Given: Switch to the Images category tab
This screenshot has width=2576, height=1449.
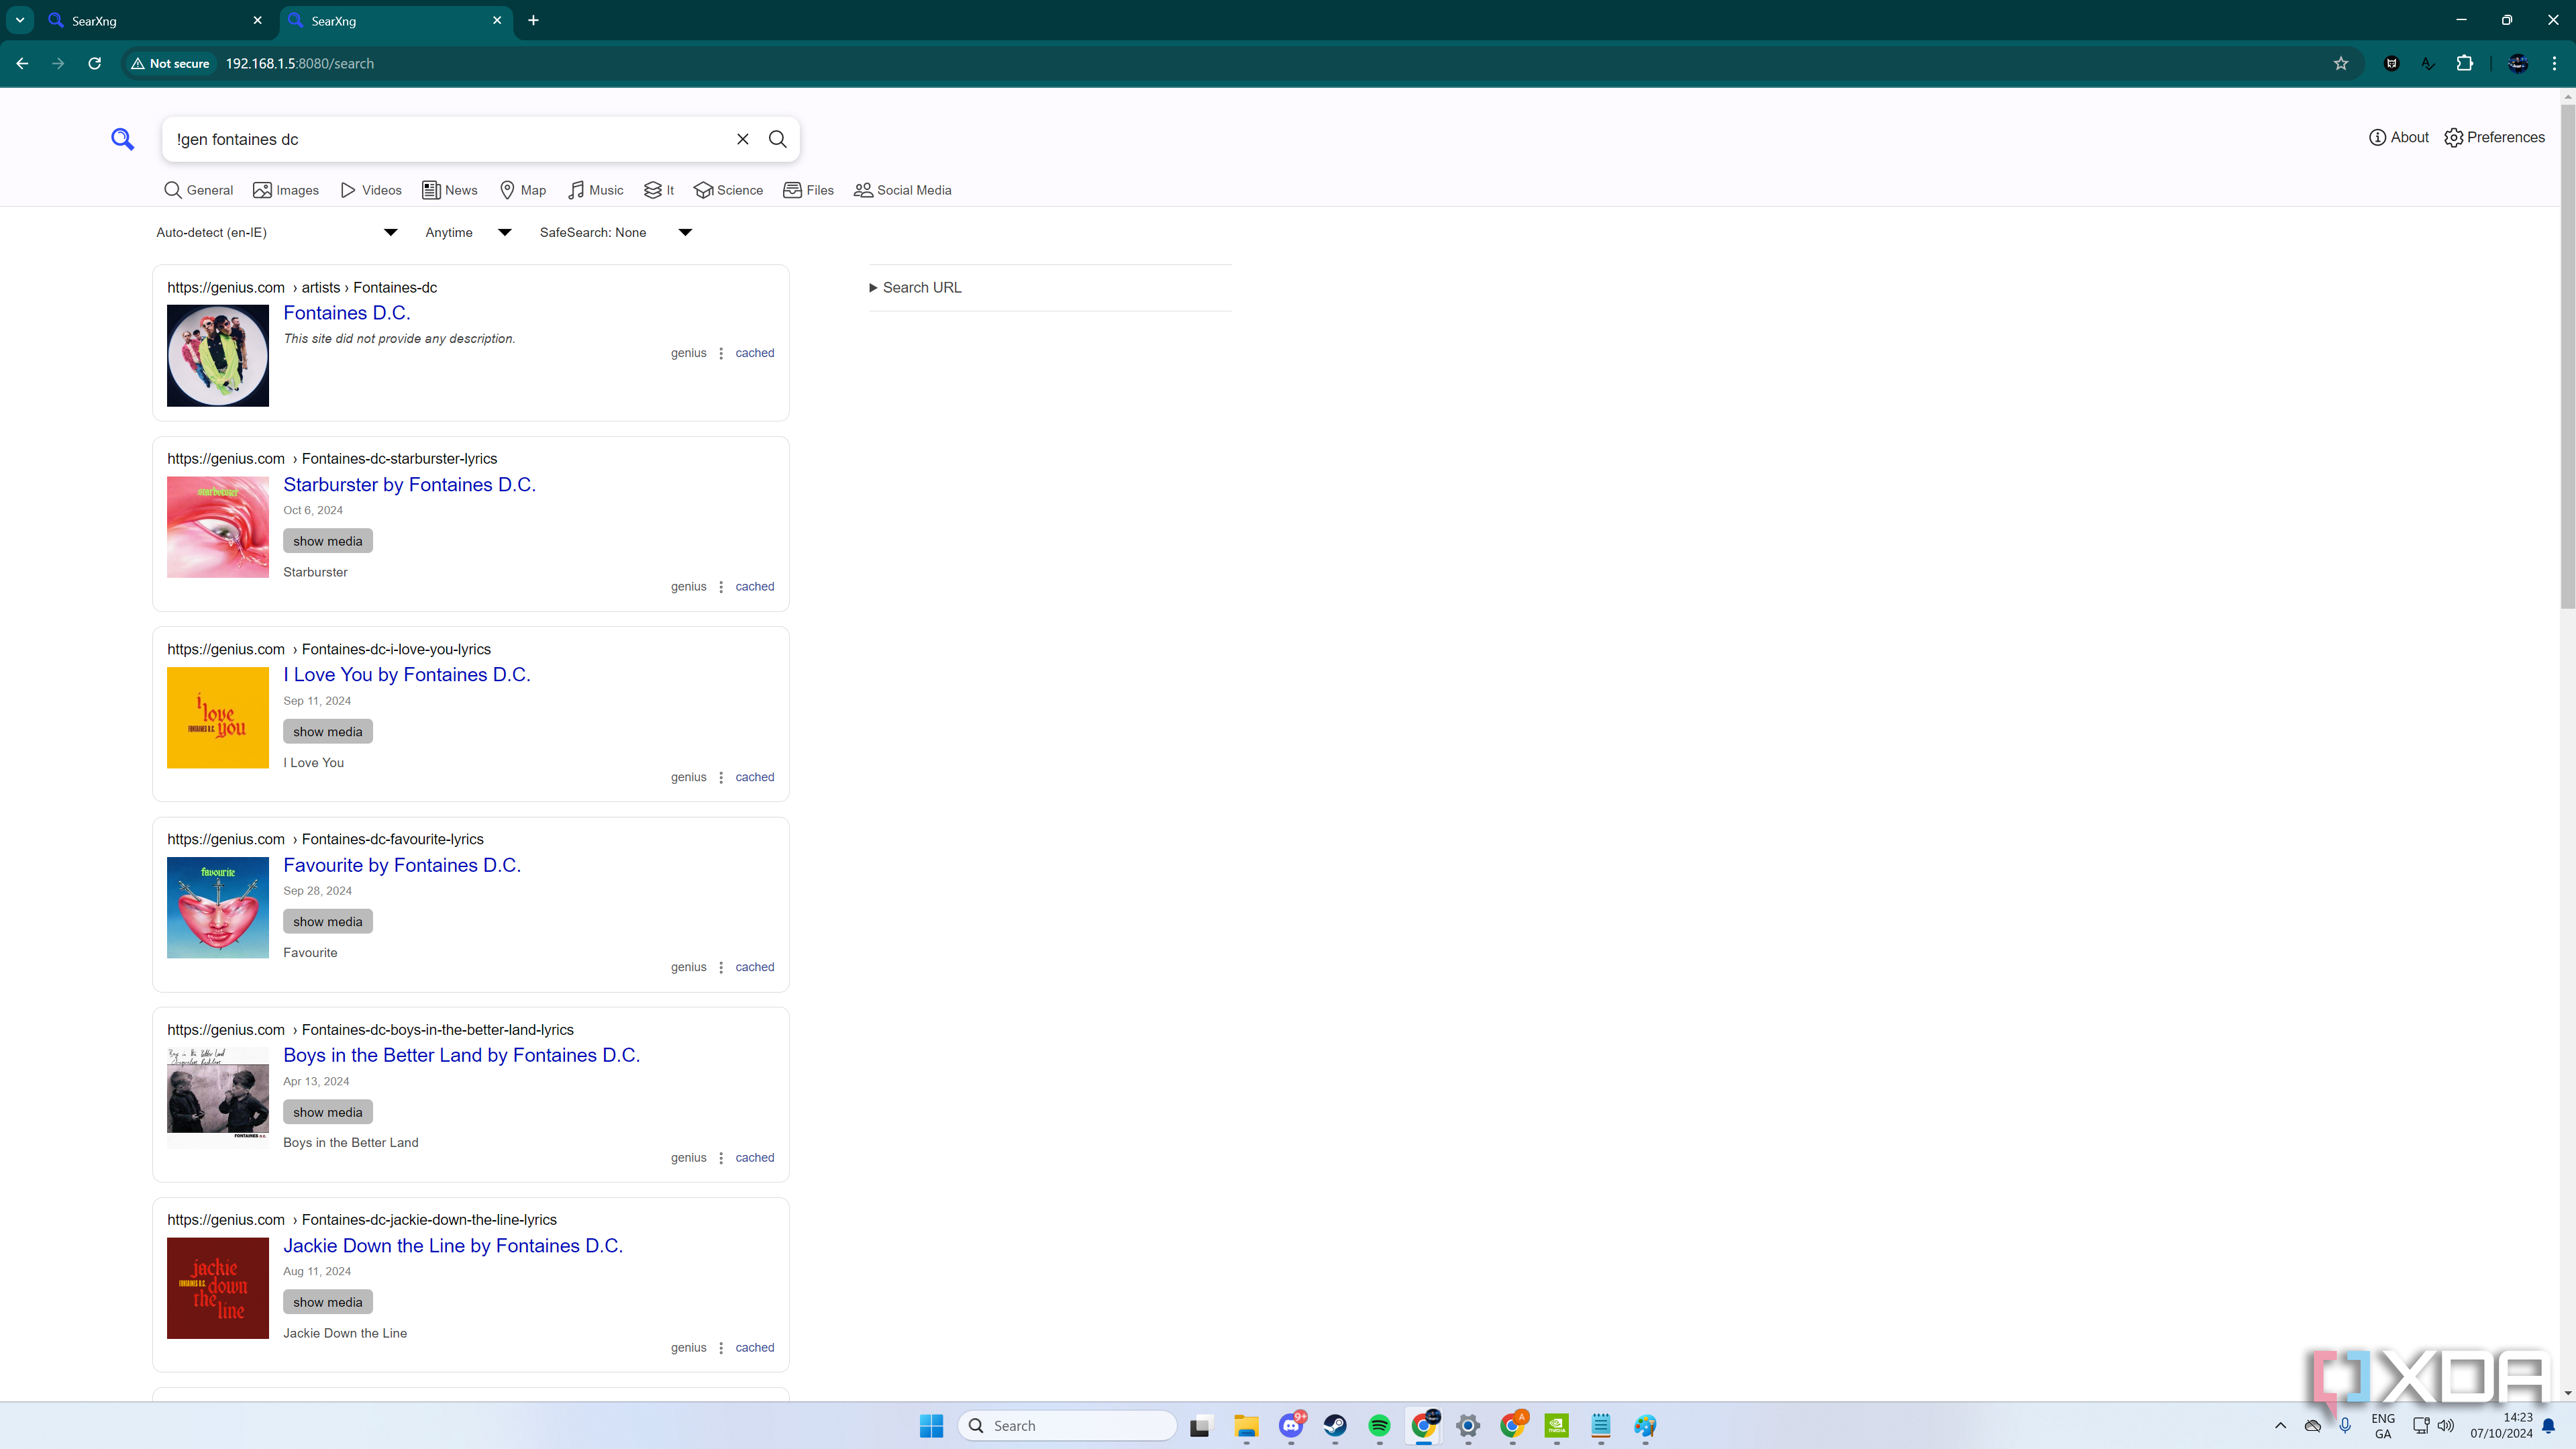Looking at the screenshot, I should pyautogui.click(x=286, y=190).
